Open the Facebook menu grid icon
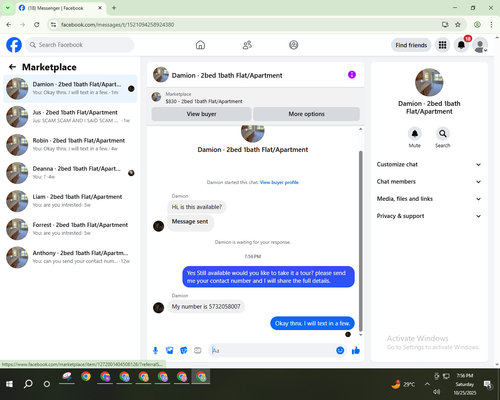The width and height of the screenshot is (500, 400). (442, 45)
